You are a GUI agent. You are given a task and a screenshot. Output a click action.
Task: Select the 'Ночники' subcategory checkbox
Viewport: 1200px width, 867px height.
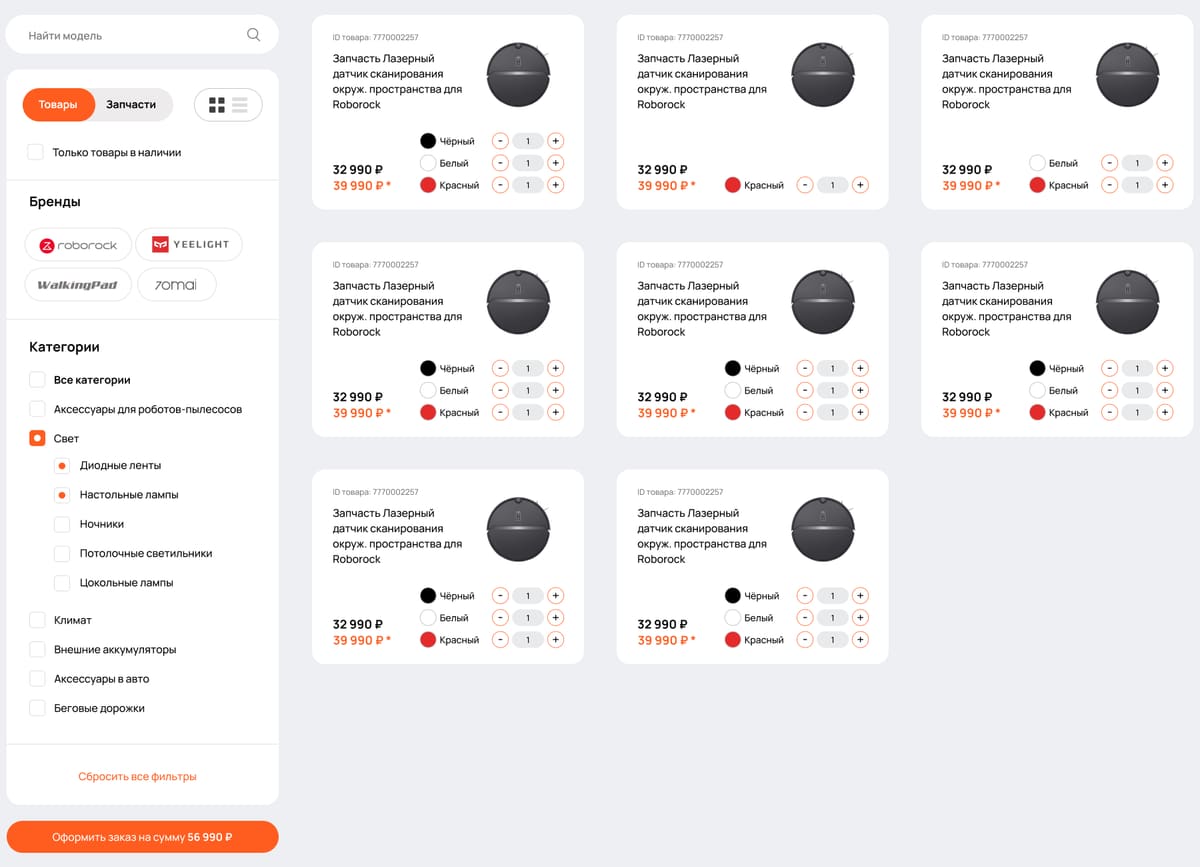pyautogui.click(x=62, y=524)
